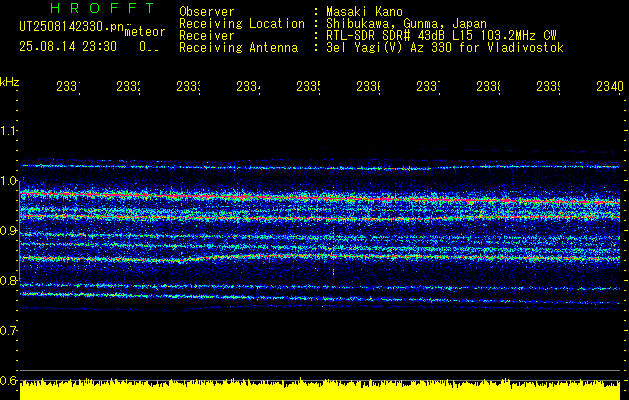Click the kHz axis unit label
This screenshot has width=629, height=400.
coord(9,82)
